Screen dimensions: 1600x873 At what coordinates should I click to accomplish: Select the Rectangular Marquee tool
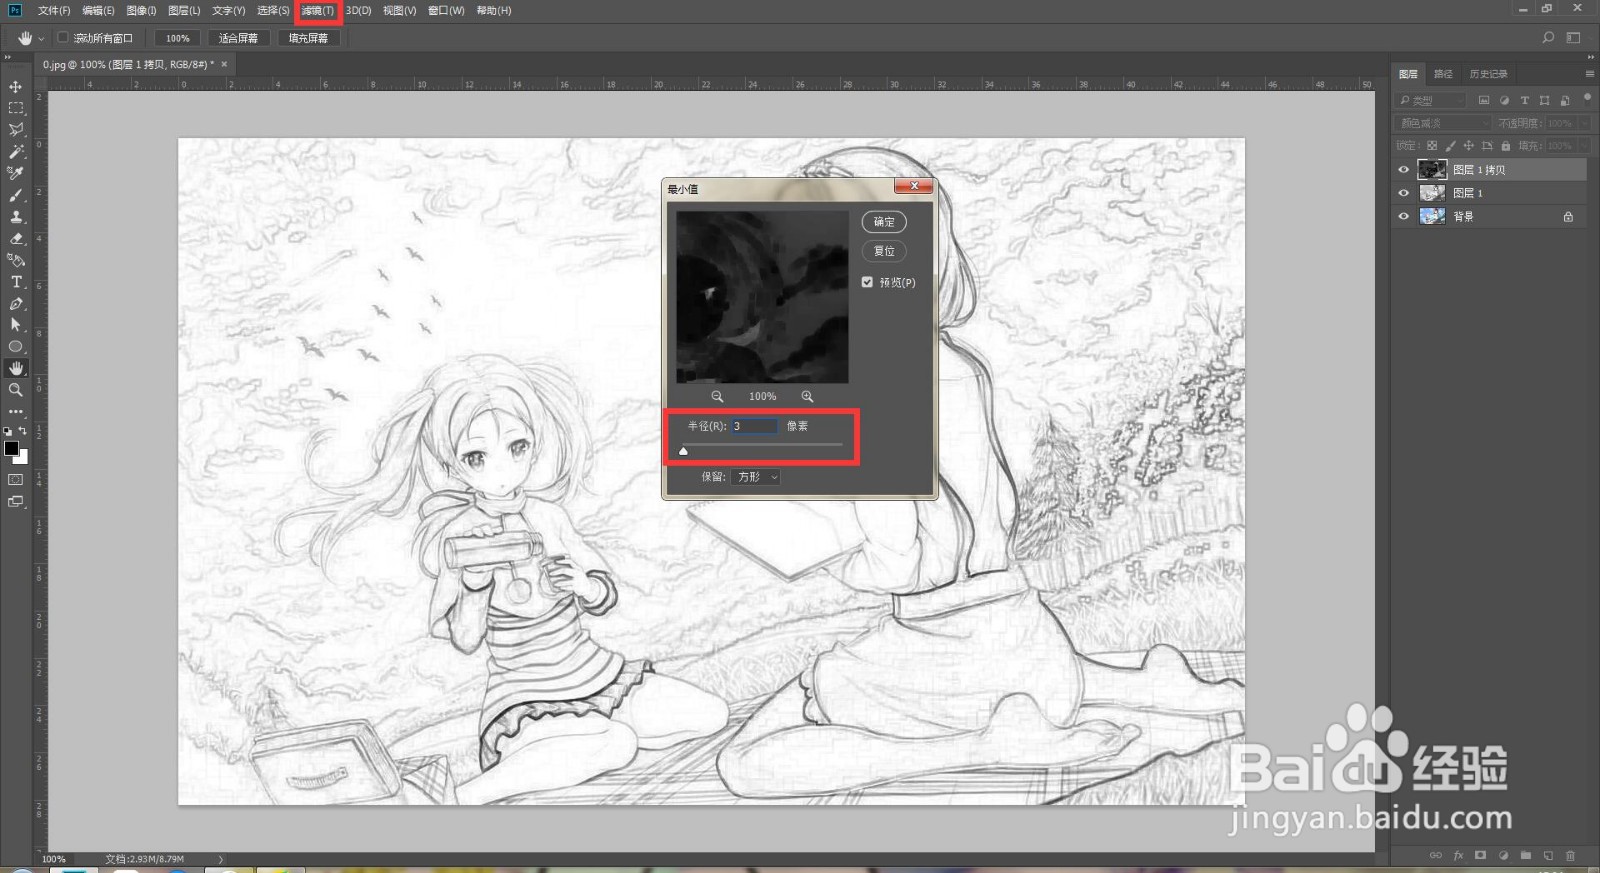point(16,108)
